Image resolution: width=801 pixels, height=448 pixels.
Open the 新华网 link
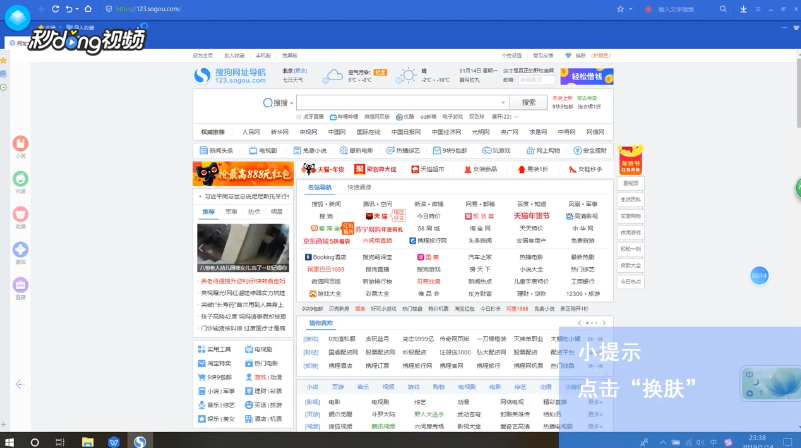pos(279,132)
